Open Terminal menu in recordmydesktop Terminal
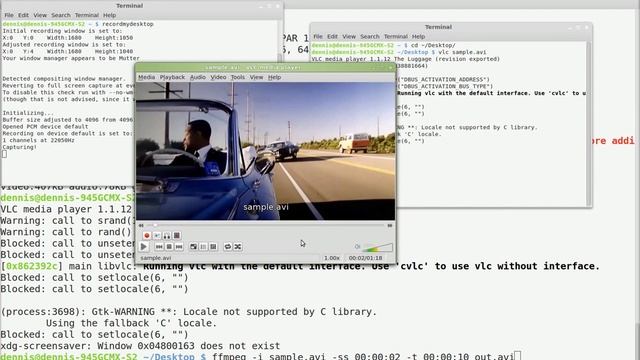This screenshot has width=640, height=360. point(87,15)
